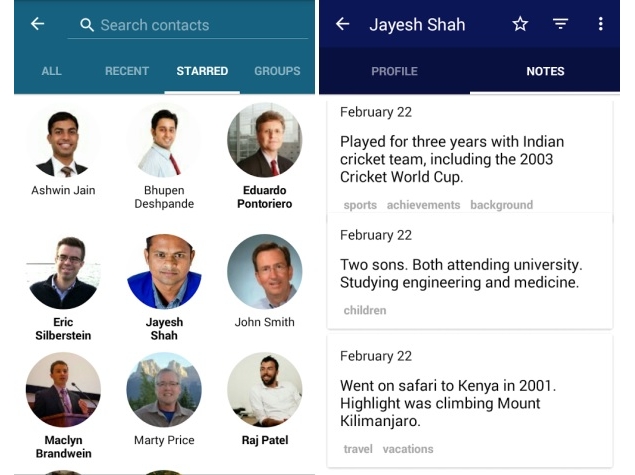This screenshot has width=635, height=475.
Task: Tap the back arrow beside Search contacts
Action: (37, 24)
